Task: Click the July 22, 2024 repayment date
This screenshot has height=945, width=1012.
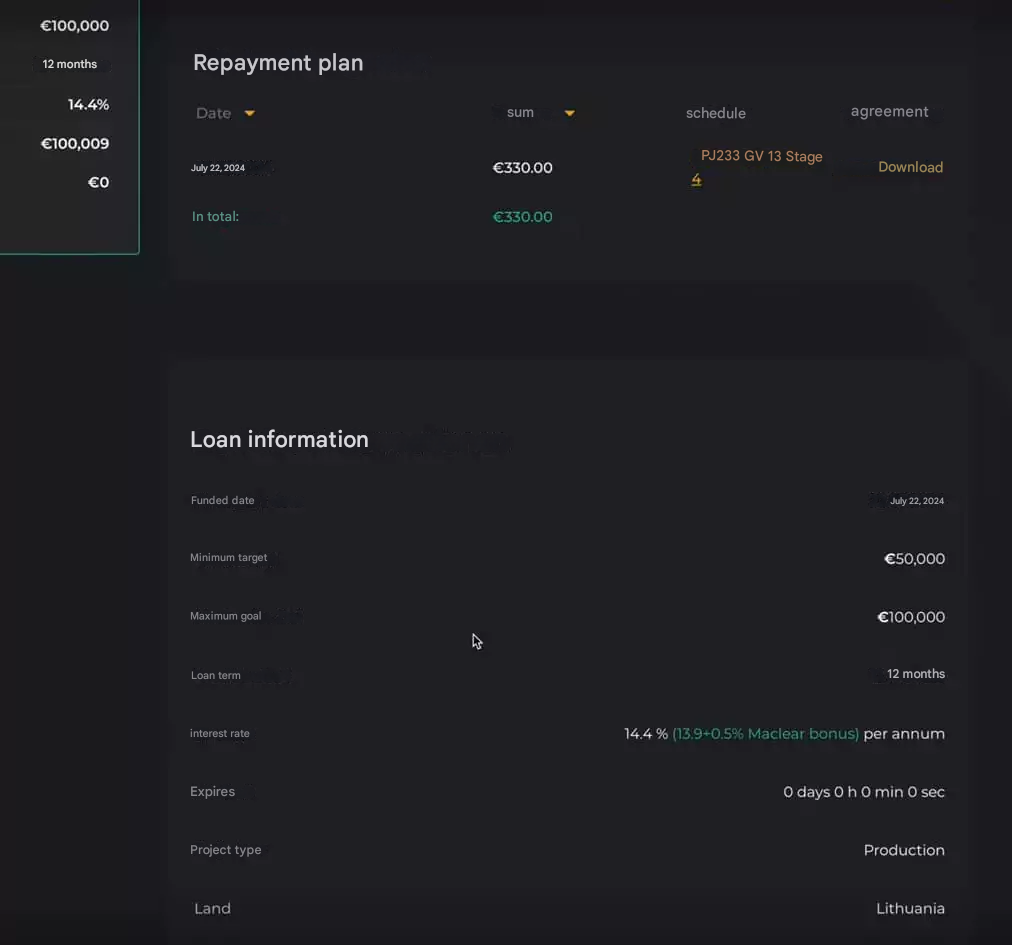Action: click(x=218, y=168)
